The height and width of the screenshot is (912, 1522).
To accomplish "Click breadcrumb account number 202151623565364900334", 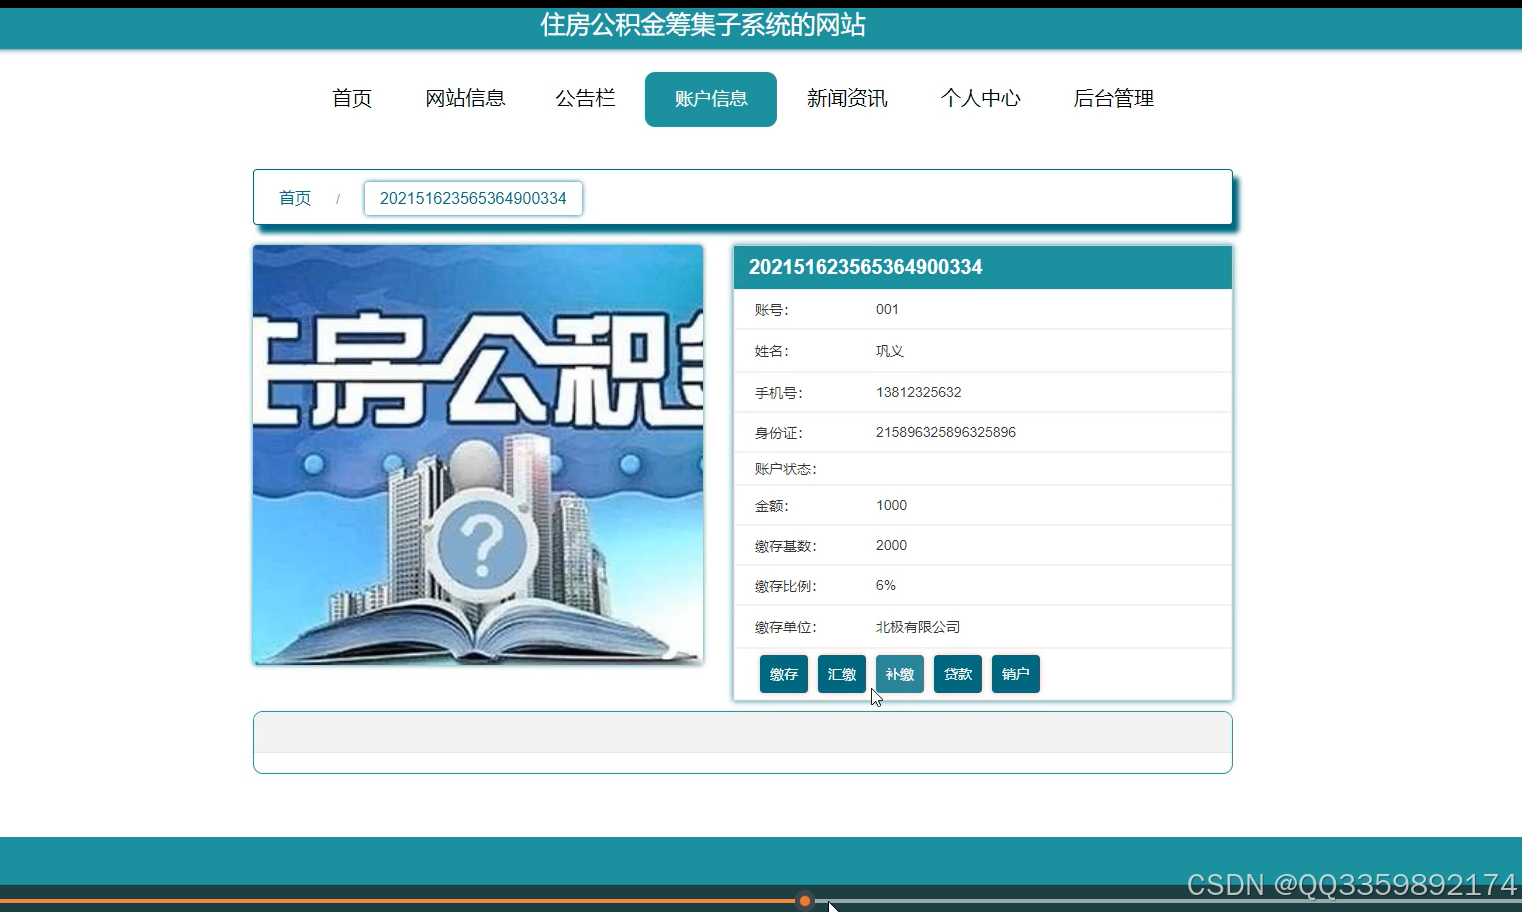I will [x=473, y=198].
